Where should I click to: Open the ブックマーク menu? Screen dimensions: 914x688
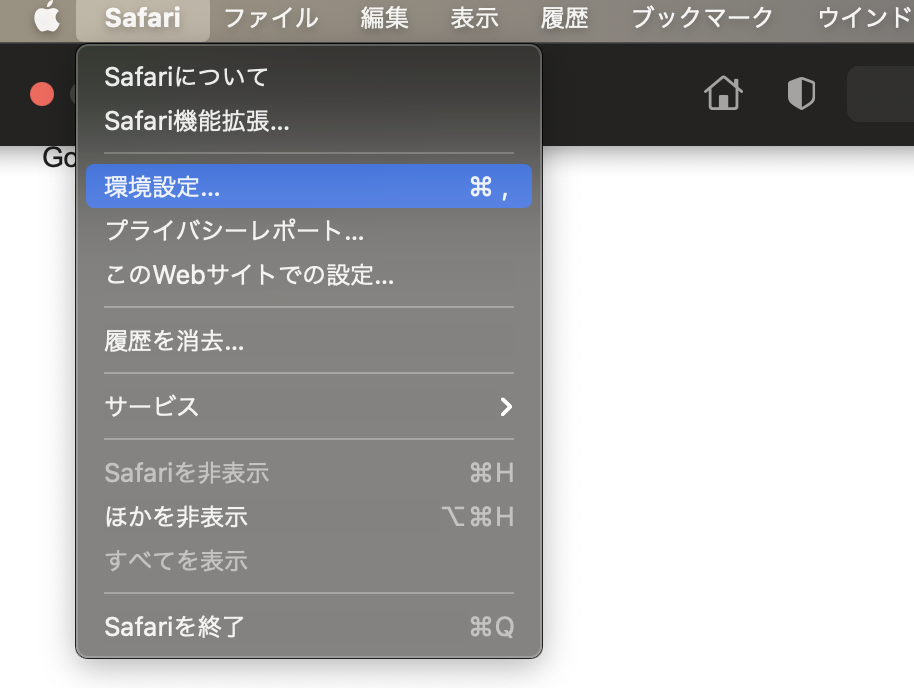coord(702,19)
